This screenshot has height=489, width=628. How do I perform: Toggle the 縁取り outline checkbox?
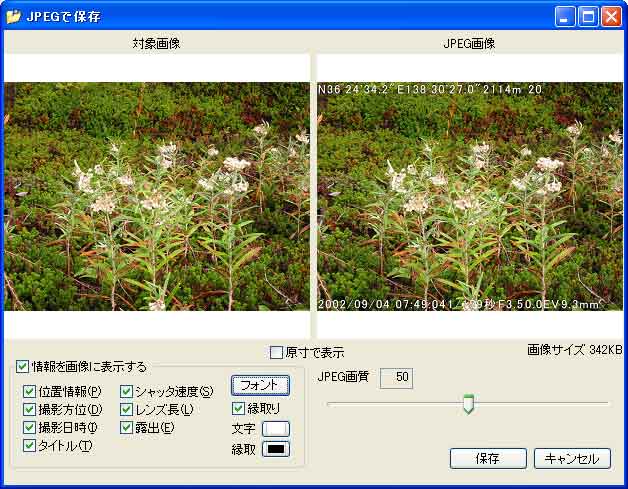(238, 408)
